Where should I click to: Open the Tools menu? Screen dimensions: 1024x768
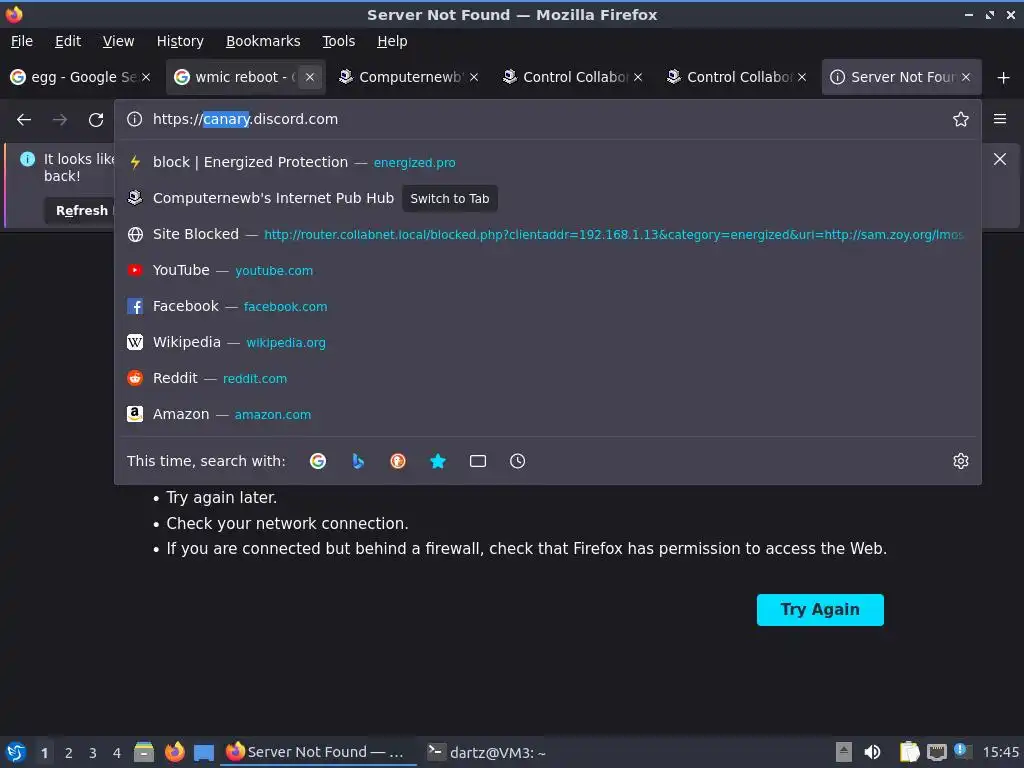338,41
